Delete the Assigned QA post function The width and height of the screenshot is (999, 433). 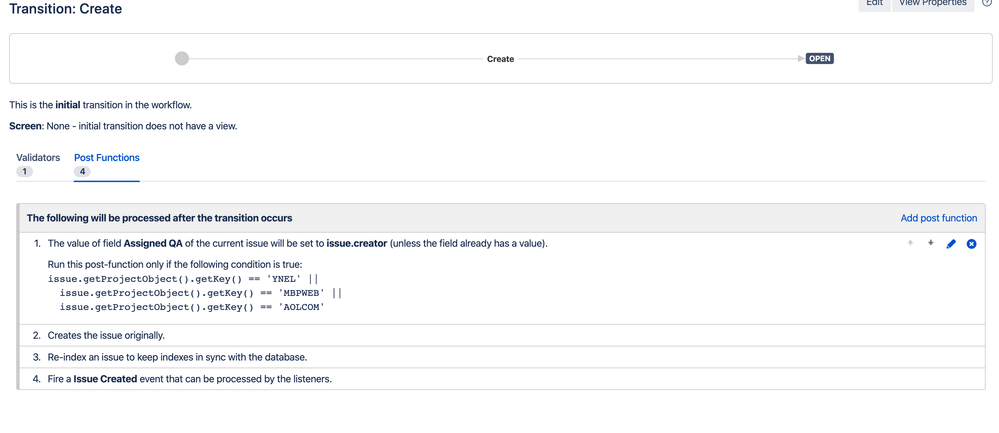tap(972, 244)
